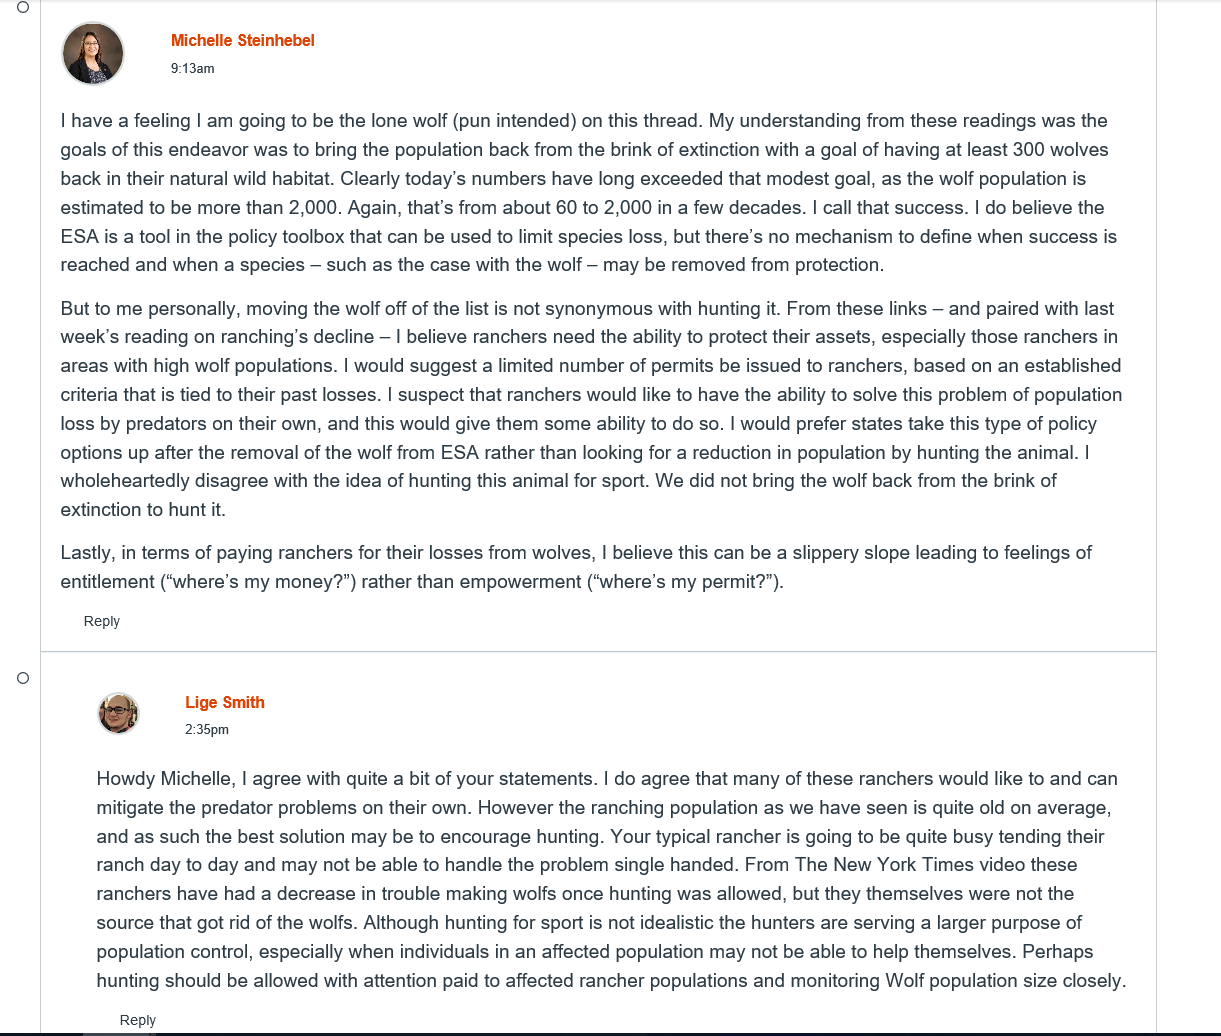Screen dimensions: 1221x1036
Task: Click the 9:13am post timestamp
Action: tap(193, 68)
